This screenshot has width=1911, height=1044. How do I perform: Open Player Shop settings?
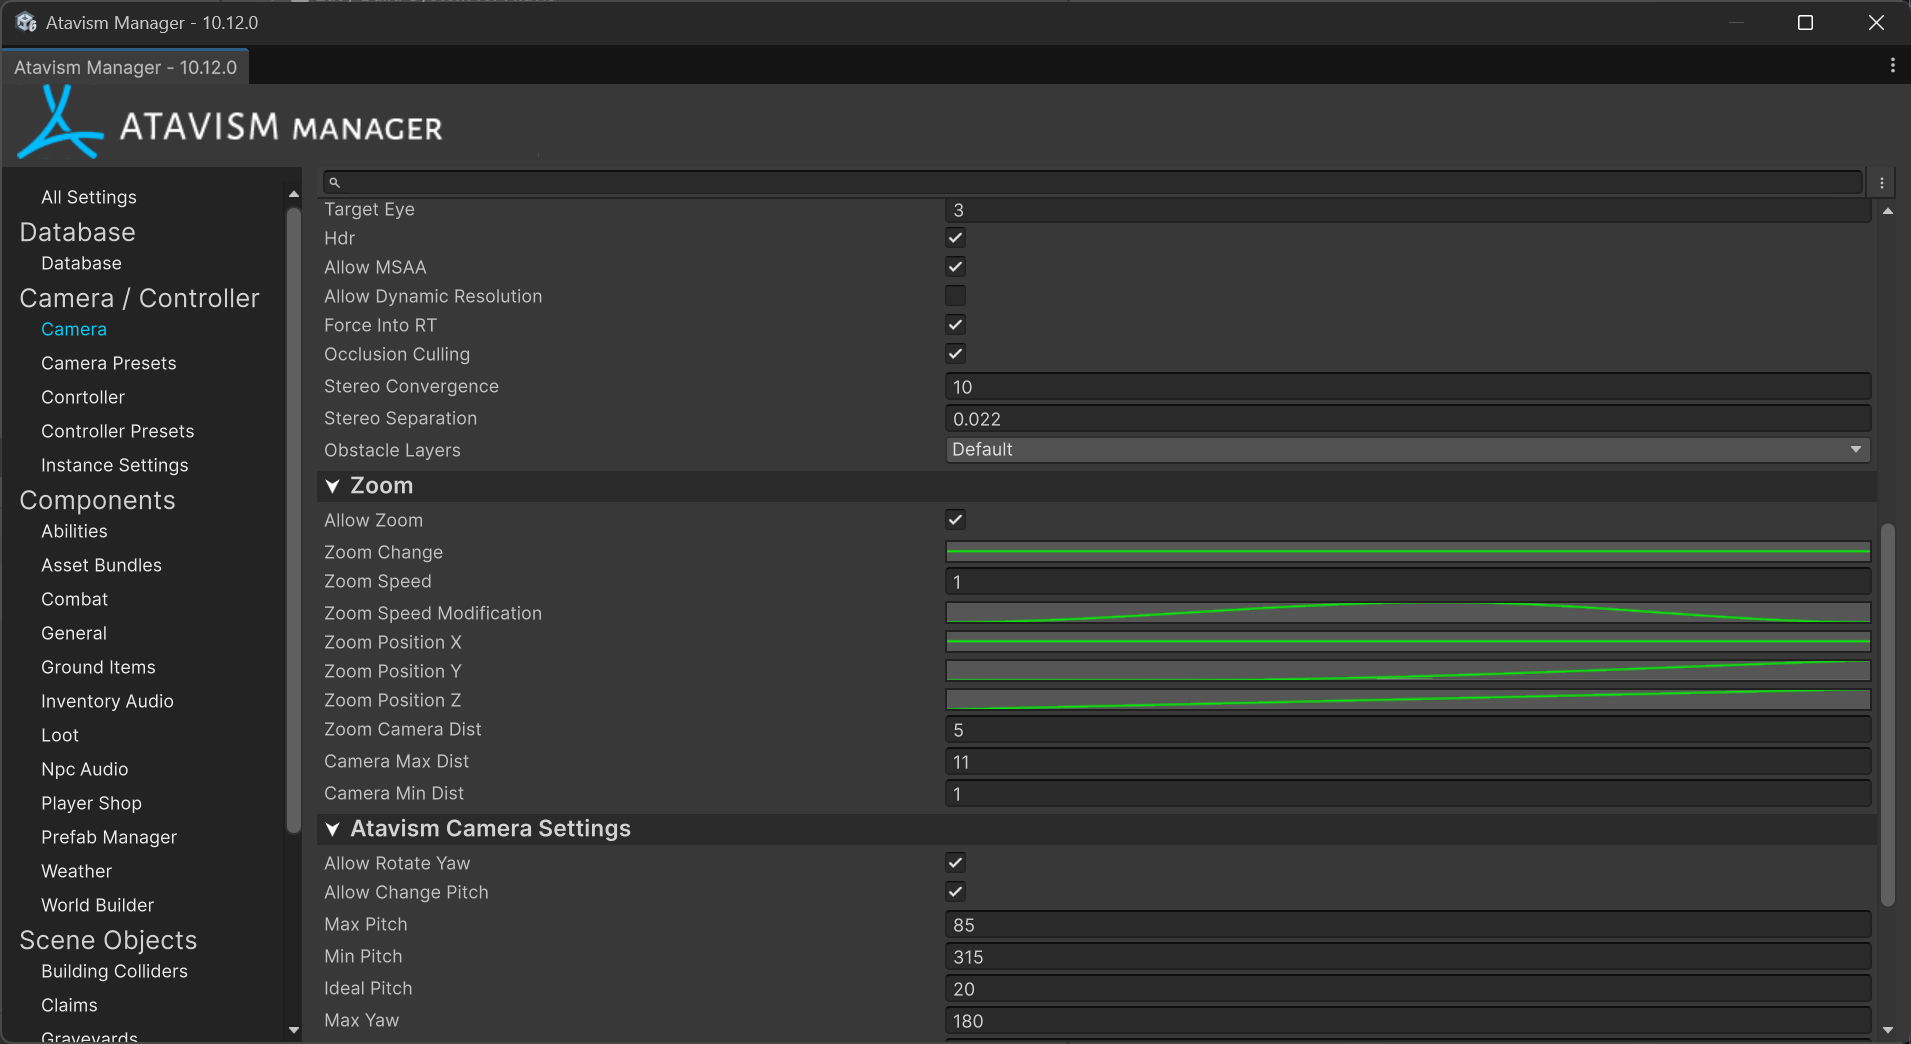(92, 803)
